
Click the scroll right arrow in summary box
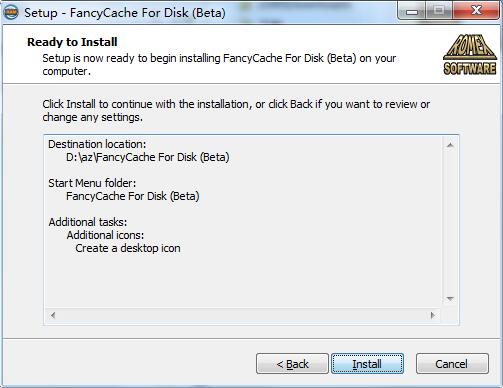click(x=433, y=315)
